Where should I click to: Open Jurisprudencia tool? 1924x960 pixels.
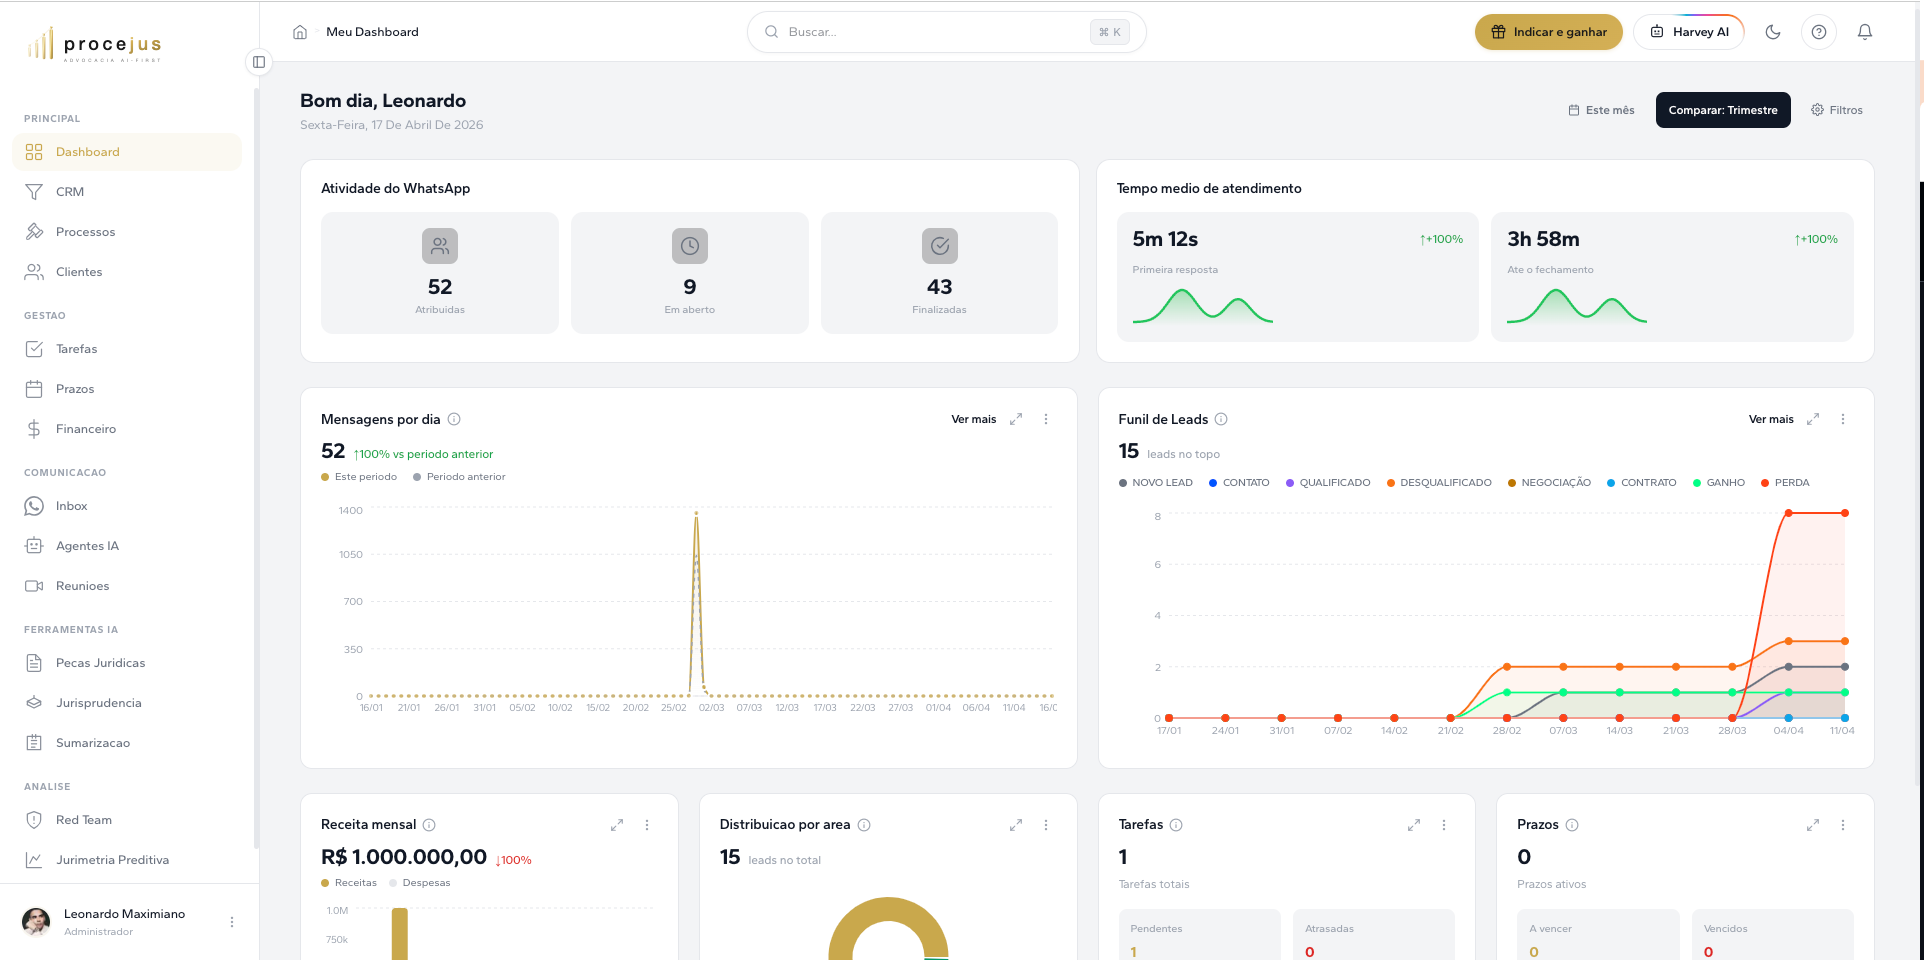[x=127, y=703]
